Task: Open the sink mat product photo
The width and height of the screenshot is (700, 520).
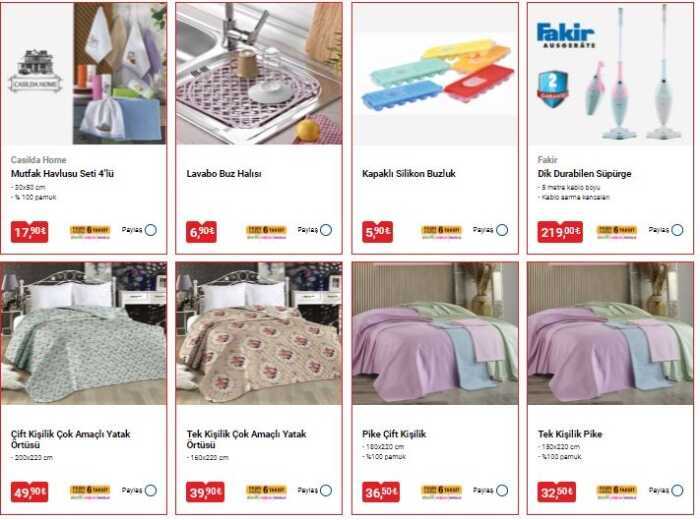Action: click(259, 74)
